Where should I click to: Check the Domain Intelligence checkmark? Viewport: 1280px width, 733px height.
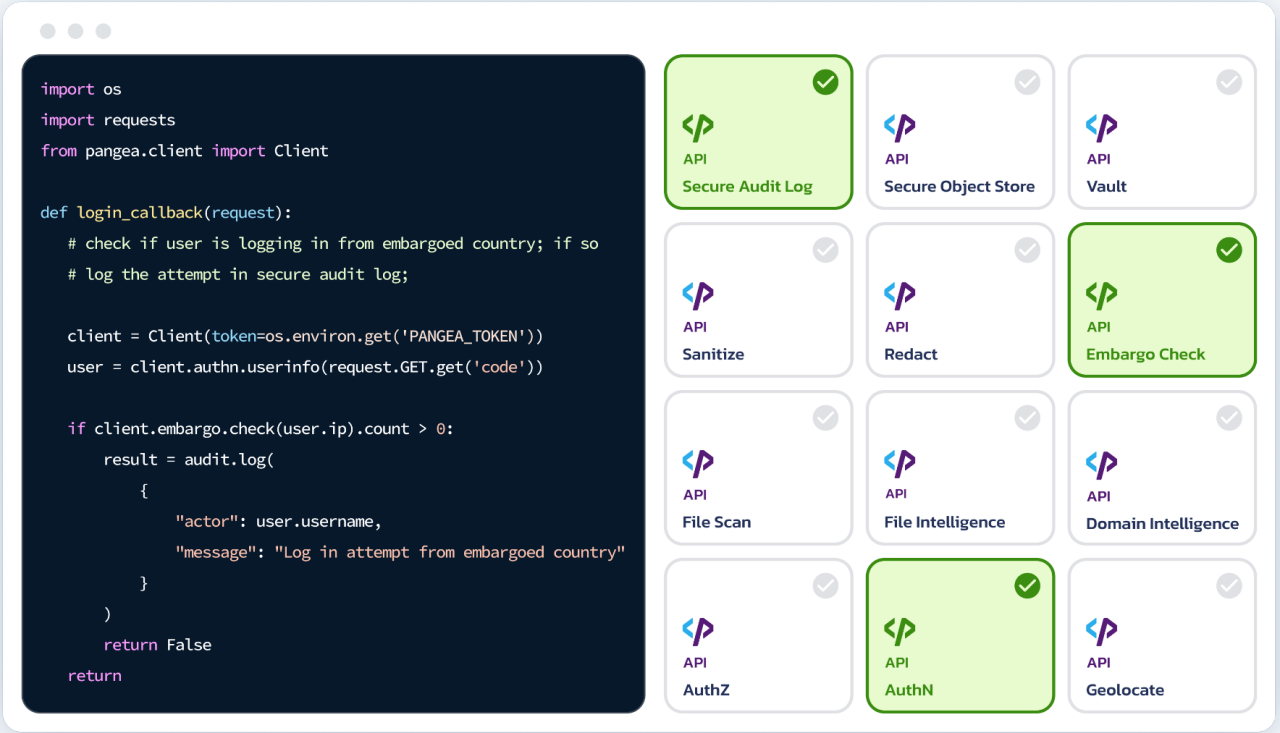(x=1229, y=418)
